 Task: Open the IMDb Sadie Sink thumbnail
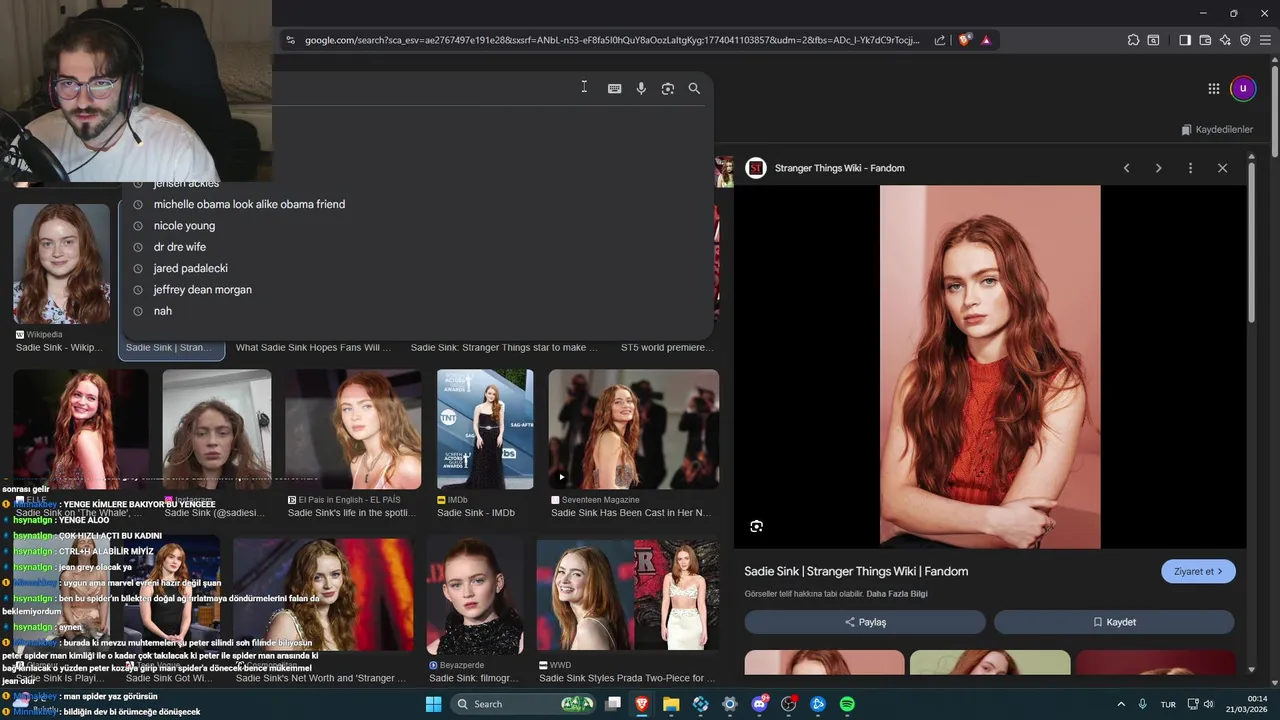click(x=485, y=430)
